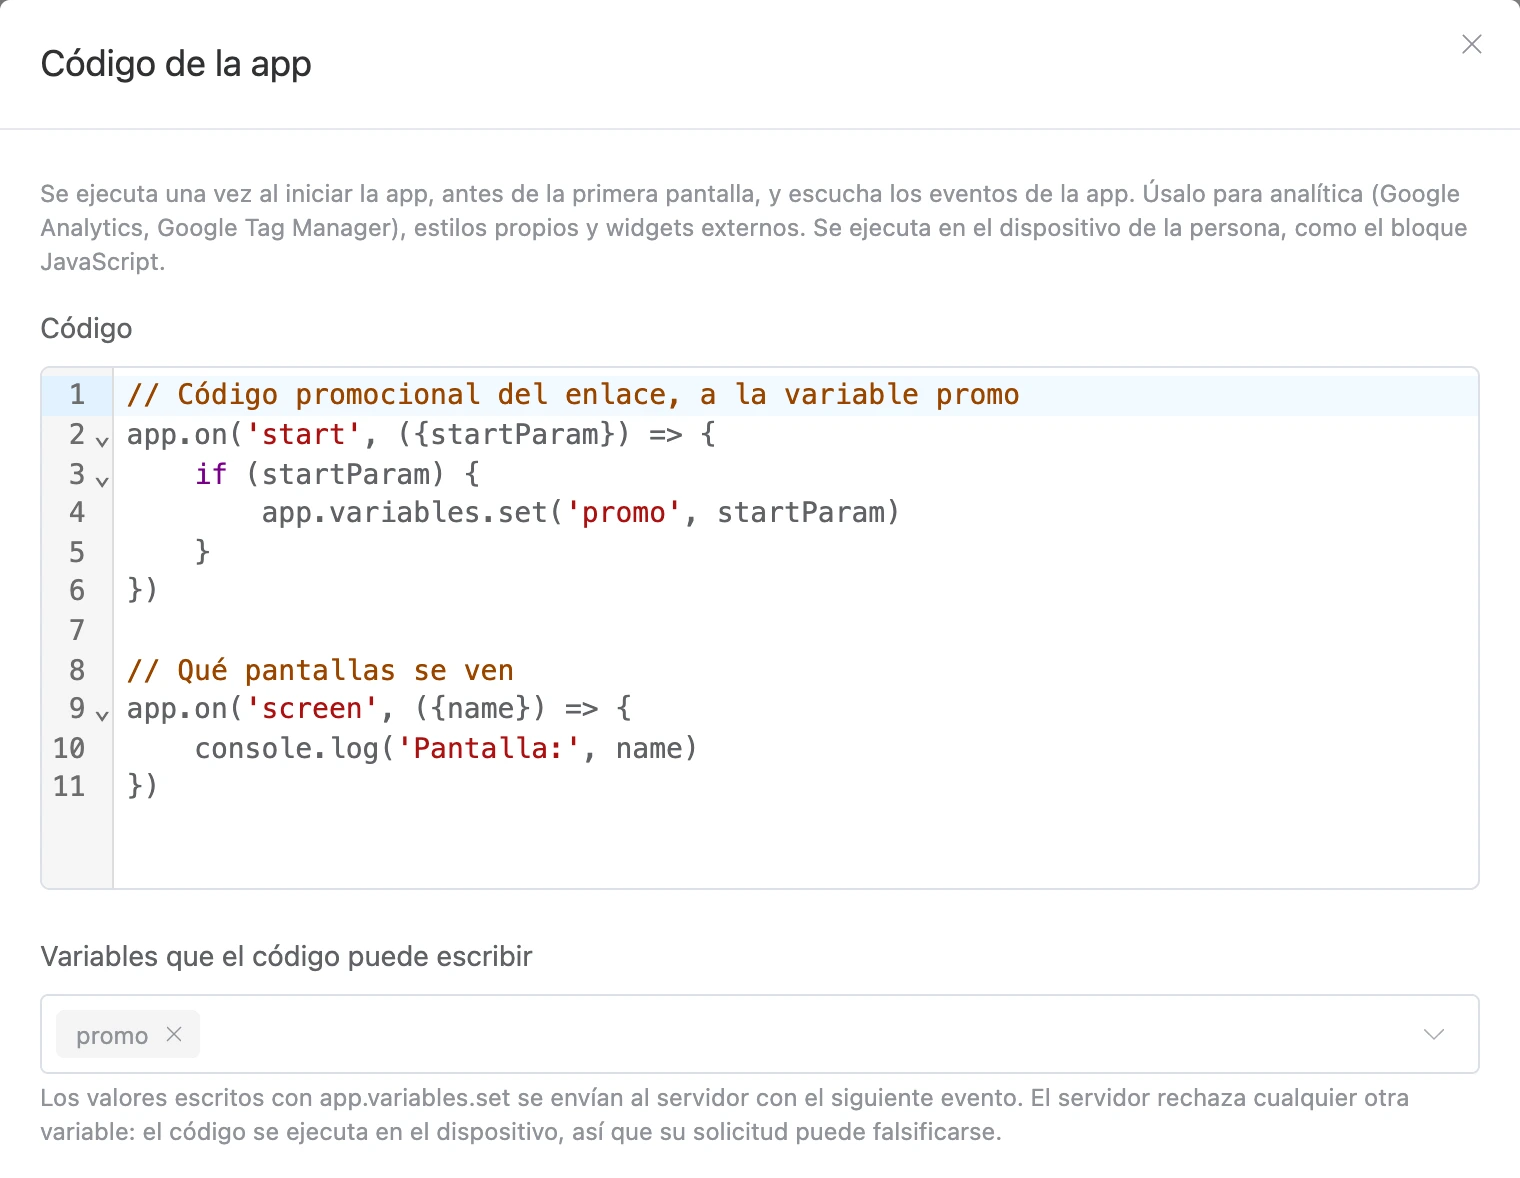Place cursor in comment about código promocional

(x=573, y=395)
